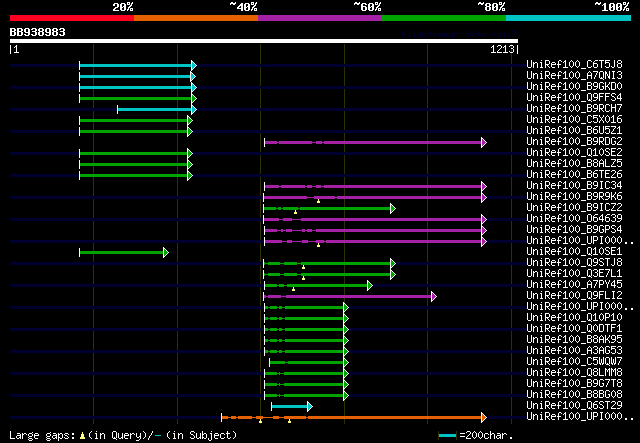Click the green ~80% identity color segment
Screen dimensions: 640x443
coord(444,18)
